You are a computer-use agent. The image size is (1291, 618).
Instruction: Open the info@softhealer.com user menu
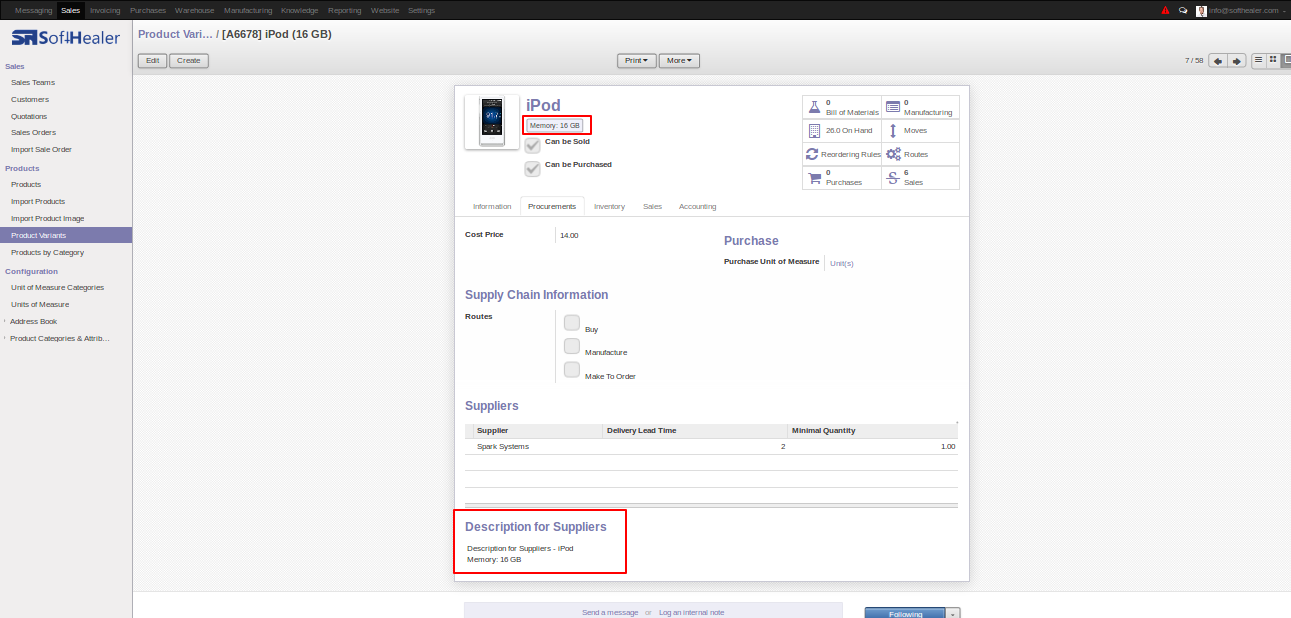point(1246,10)
